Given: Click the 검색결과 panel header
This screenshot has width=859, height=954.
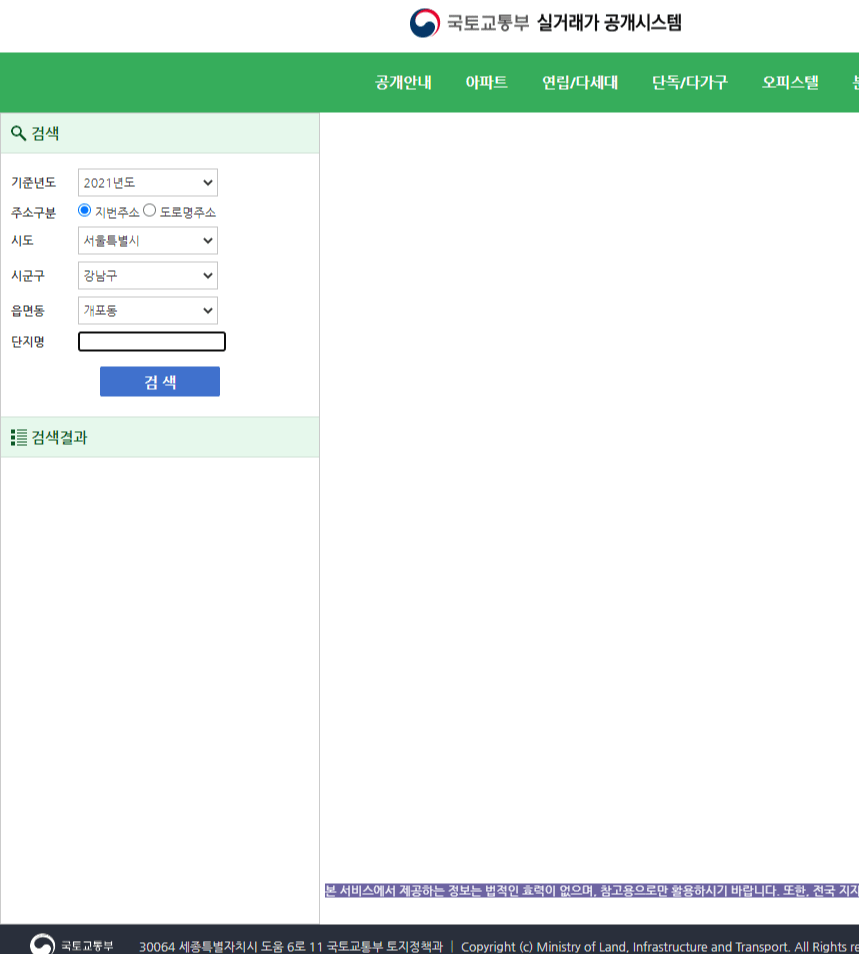Looking at the screenshot, I should [x=160, y=437].
